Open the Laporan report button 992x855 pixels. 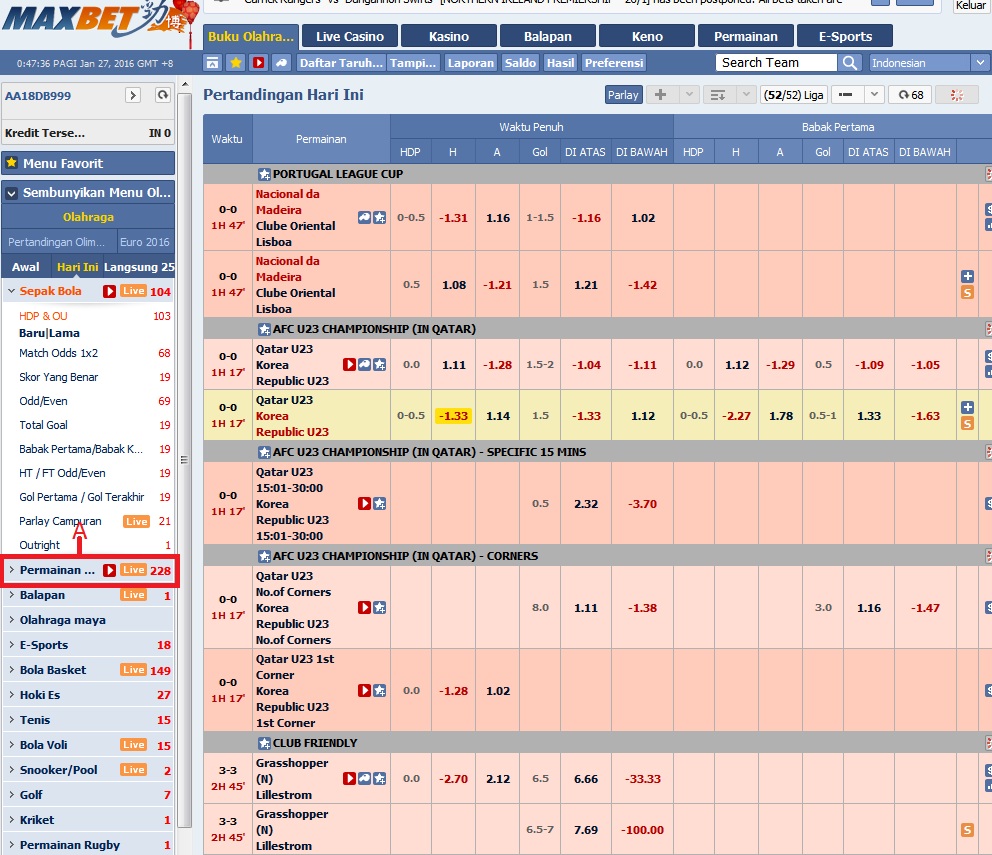470,62
